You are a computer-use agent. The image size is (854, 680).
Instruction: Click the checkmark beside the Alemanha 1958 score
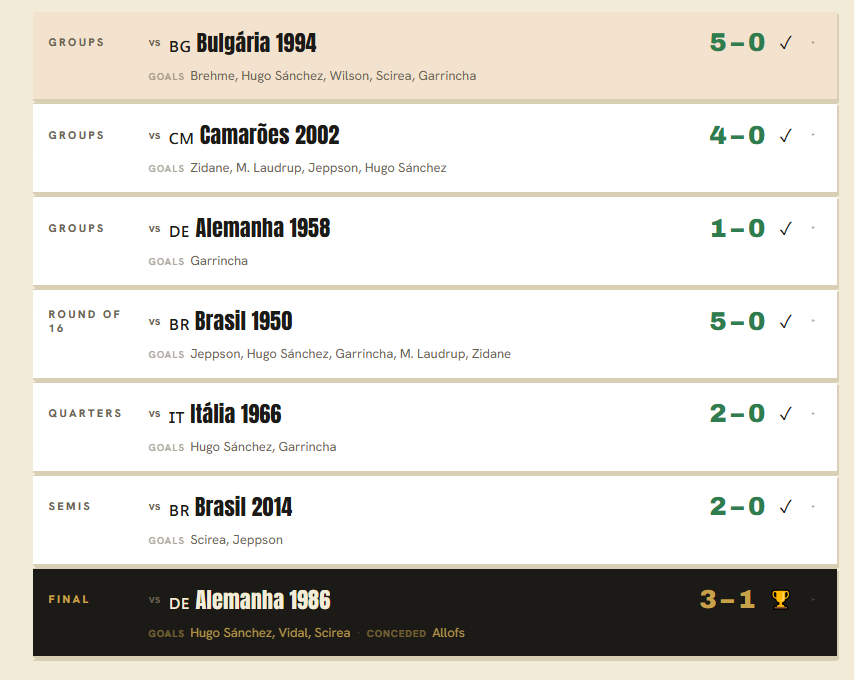tap(785, 229)
